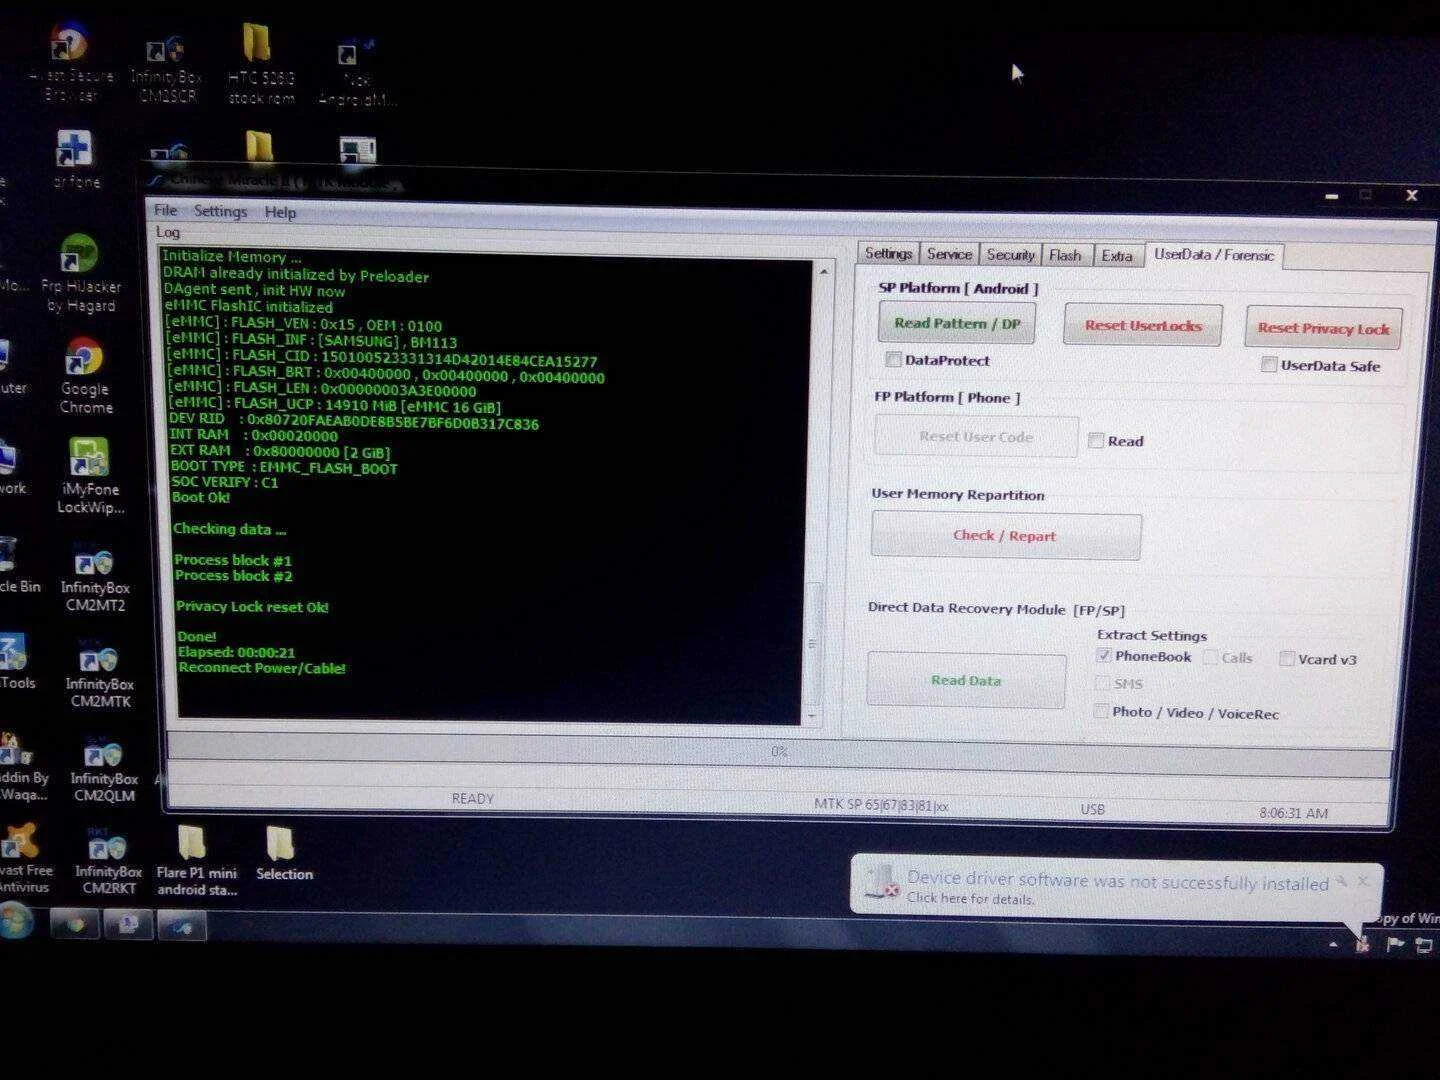1440x1080 pixels.
Task: Open the Avast Free Antivirus desktop icon
Action: pos(24,858)
